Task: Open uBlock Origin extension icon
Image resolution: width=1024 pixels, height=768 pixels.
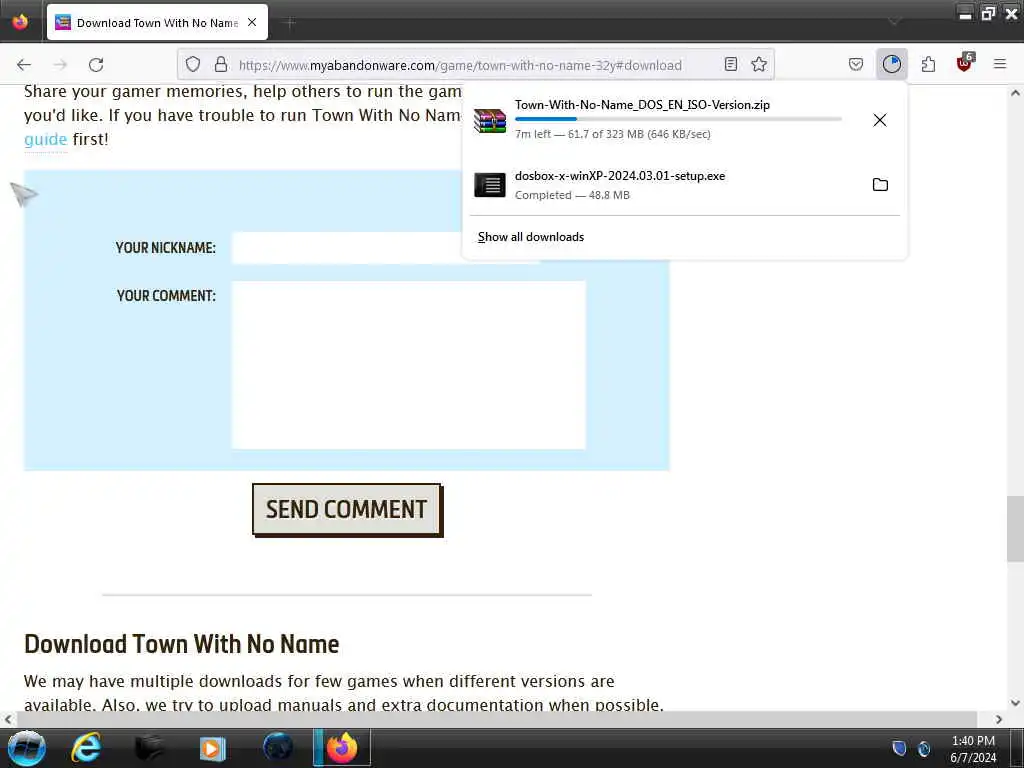Action: (x=965, y=63)
